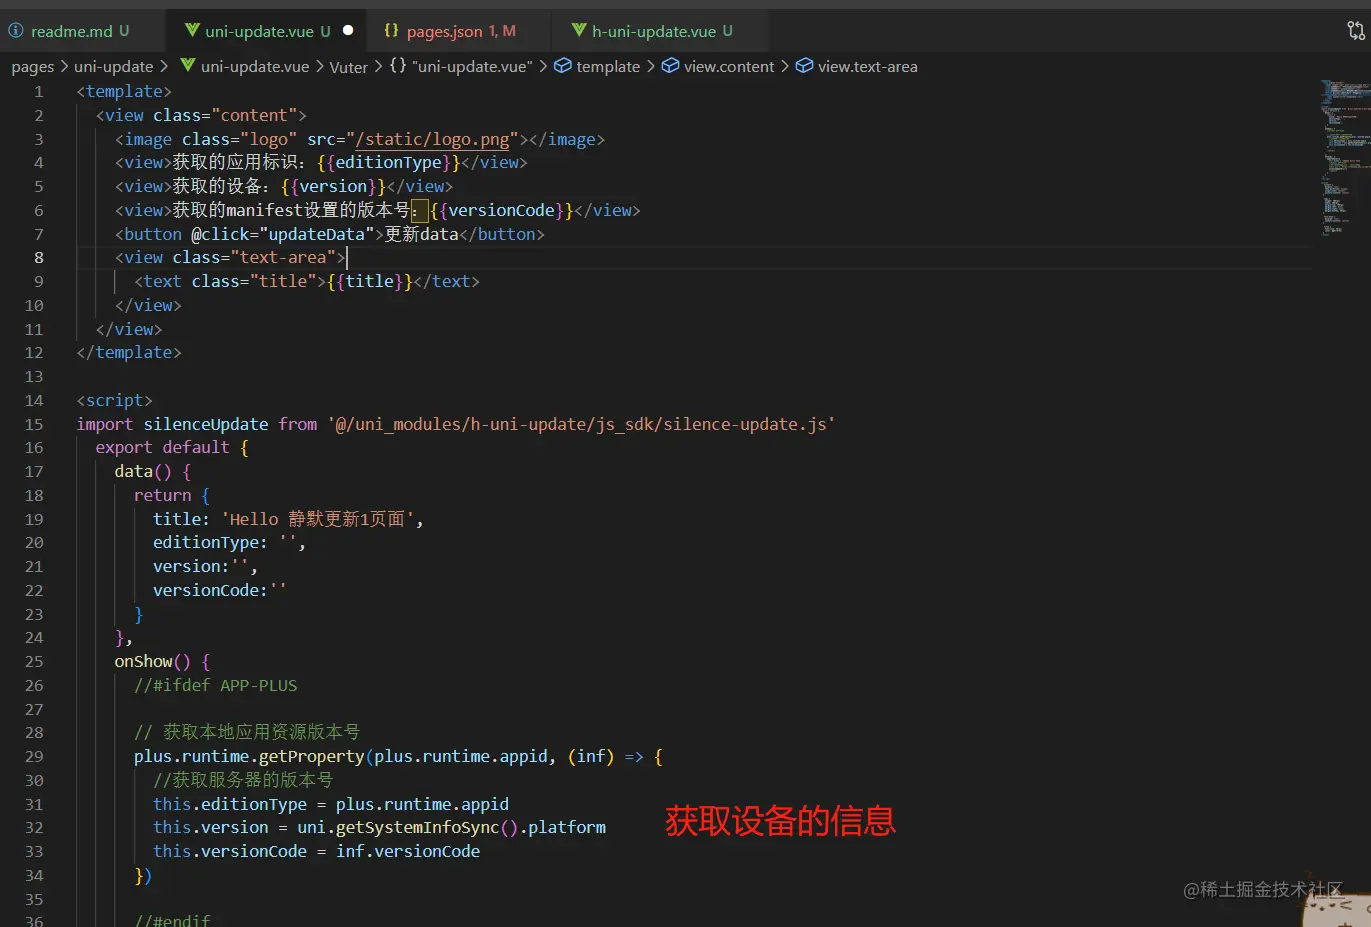Click the {{version}} interpolation on line 5
The width and height of the screenshot is (1371, 927).
pos(334,186)
